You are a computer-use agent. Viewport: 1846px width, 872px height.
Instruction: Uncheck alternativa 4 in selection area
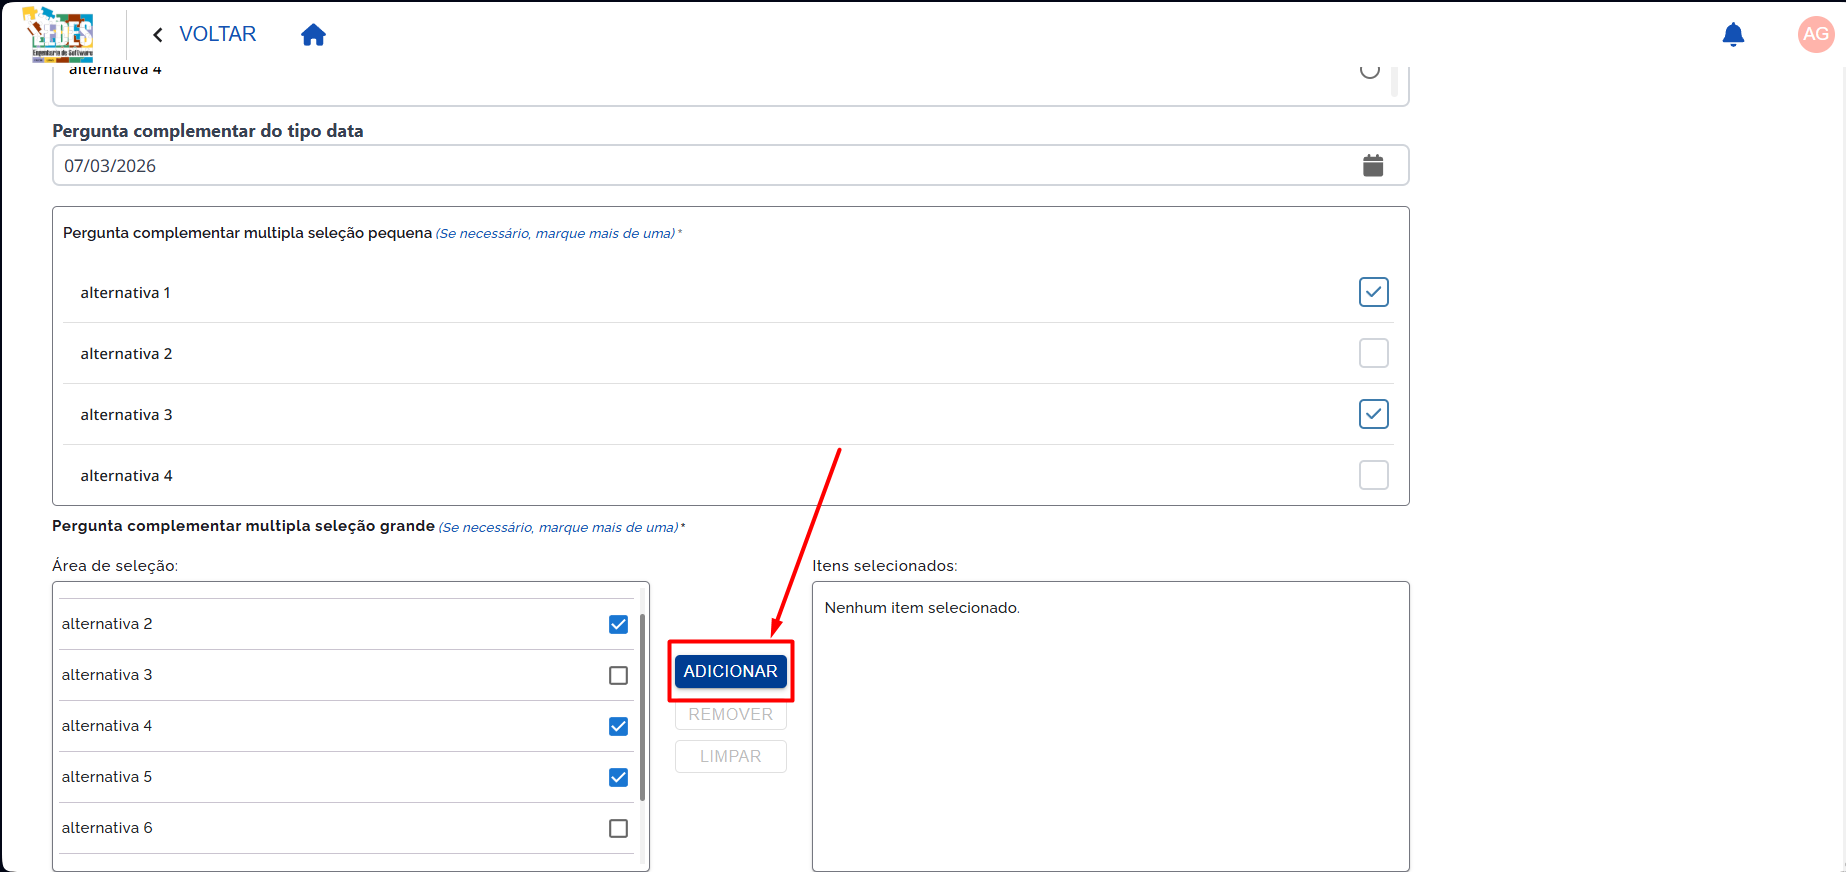(x=618, y=726)
